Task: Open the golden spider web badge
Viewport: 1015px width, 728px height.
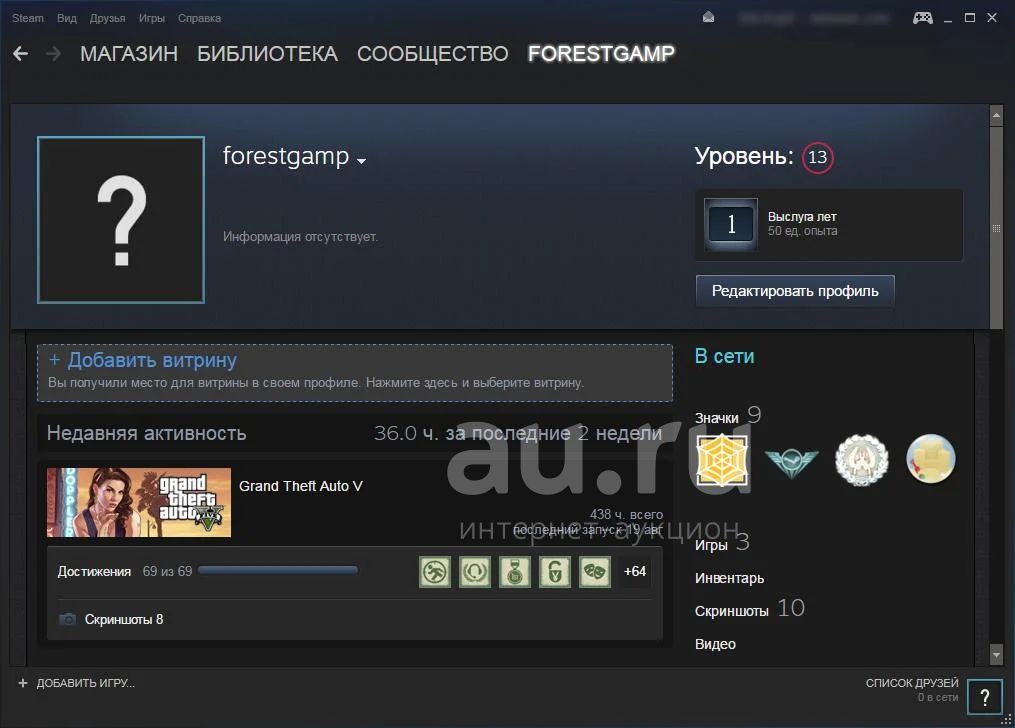Action: pos(722,460)
